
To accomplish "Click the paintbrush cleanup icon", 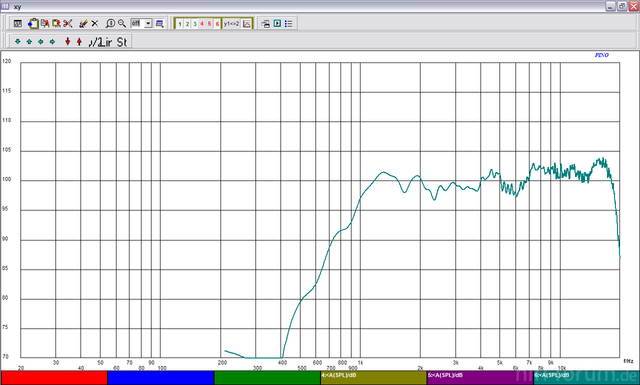I will [x=83, y=24].
